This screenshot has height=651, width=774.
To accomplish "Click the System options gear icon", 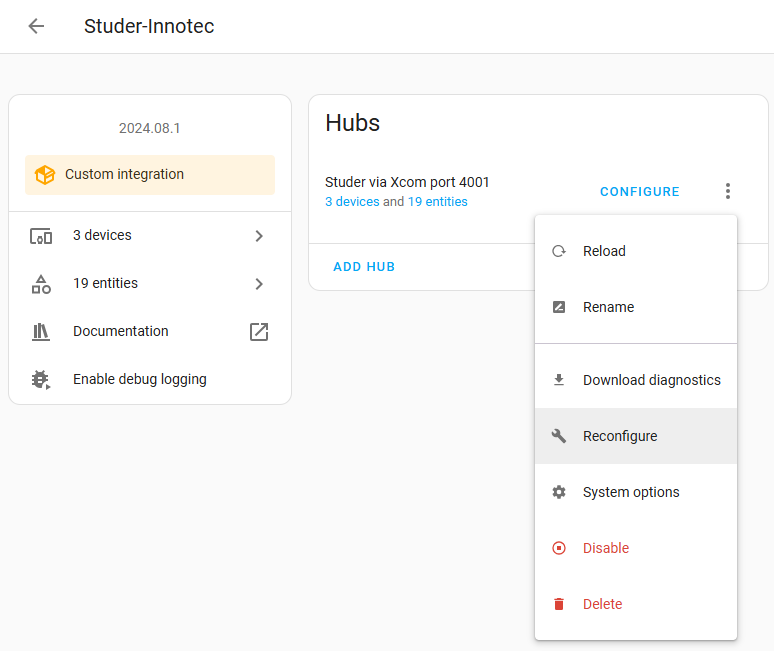I will coord(559,492).
